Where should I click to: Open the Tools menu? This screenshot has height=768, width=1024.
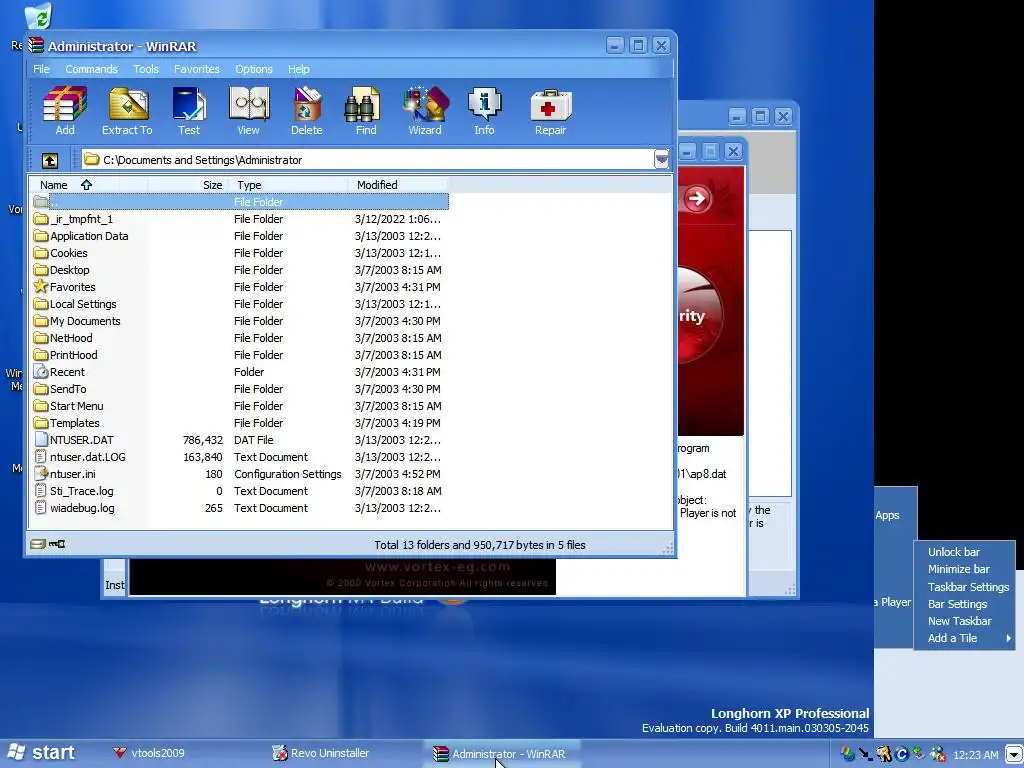(x=146, y=69)
